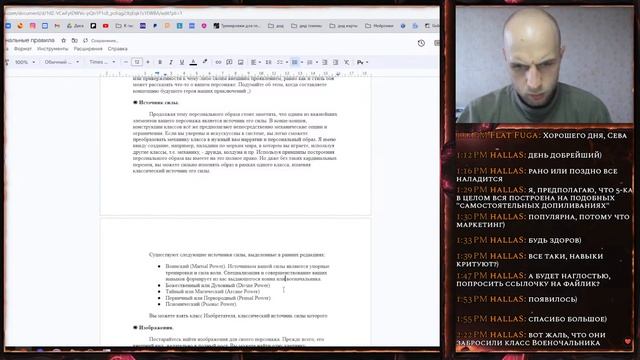
Task: Decrease the paragraph indent
Action: (x=324, y=62)
